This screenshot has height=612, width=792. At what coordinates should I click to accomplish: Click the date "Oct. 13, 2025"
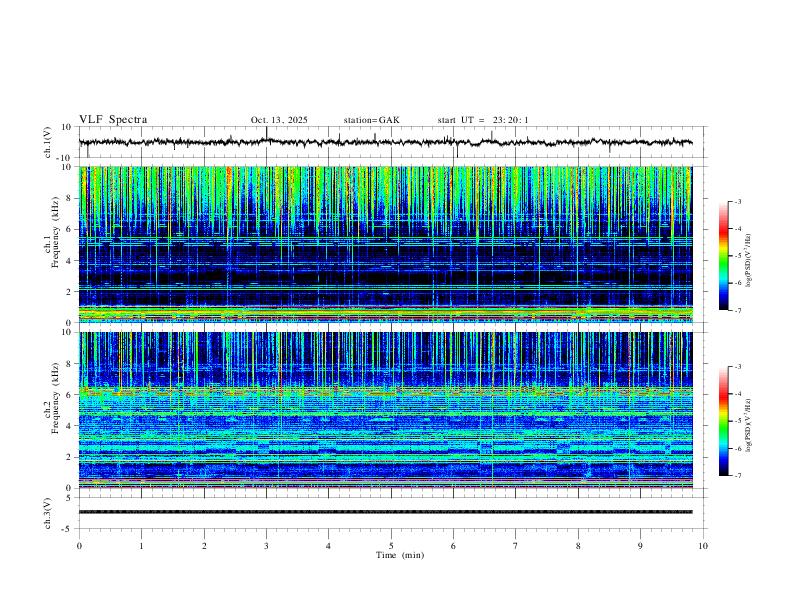click(279, 120)
